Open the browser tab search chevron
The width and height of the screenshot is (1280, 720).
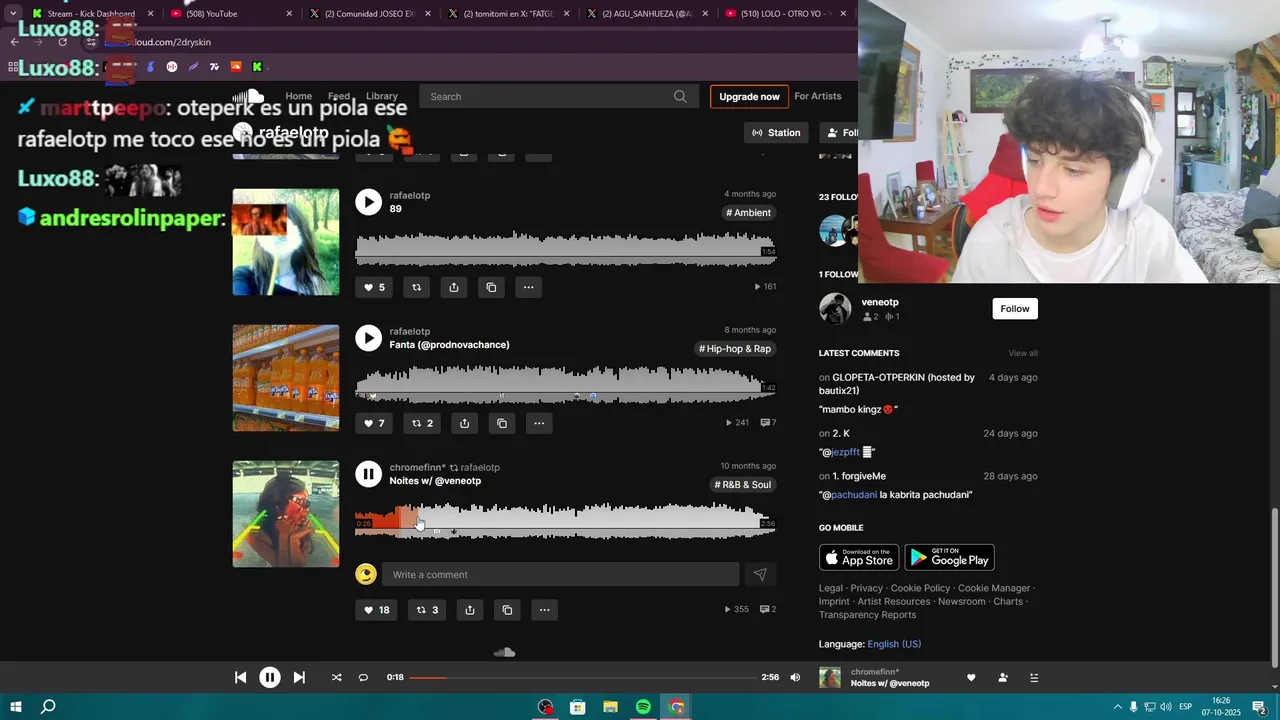[x=12, y=13]
